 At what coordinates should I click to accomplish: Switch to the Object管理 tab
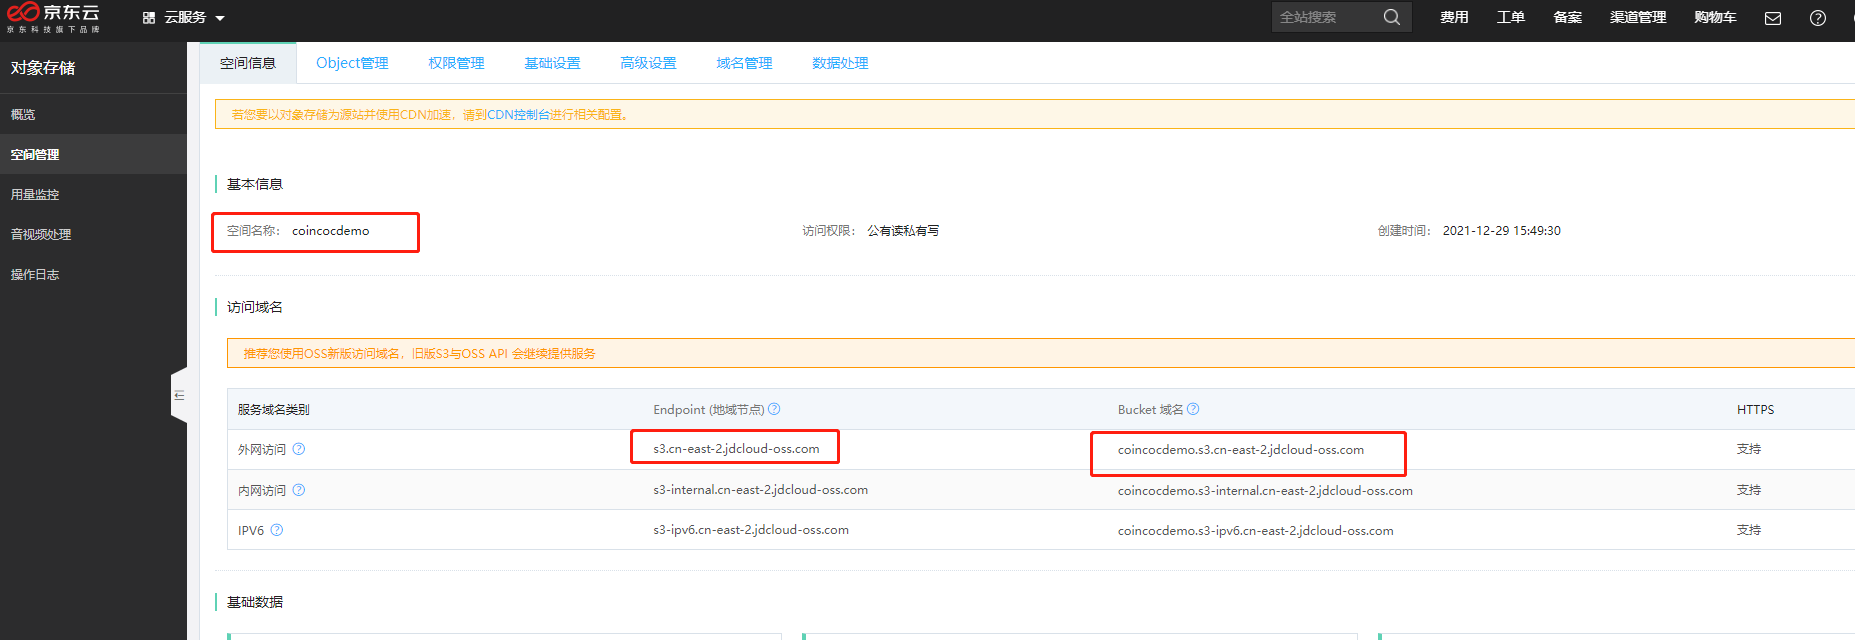(x=352, y=63)
